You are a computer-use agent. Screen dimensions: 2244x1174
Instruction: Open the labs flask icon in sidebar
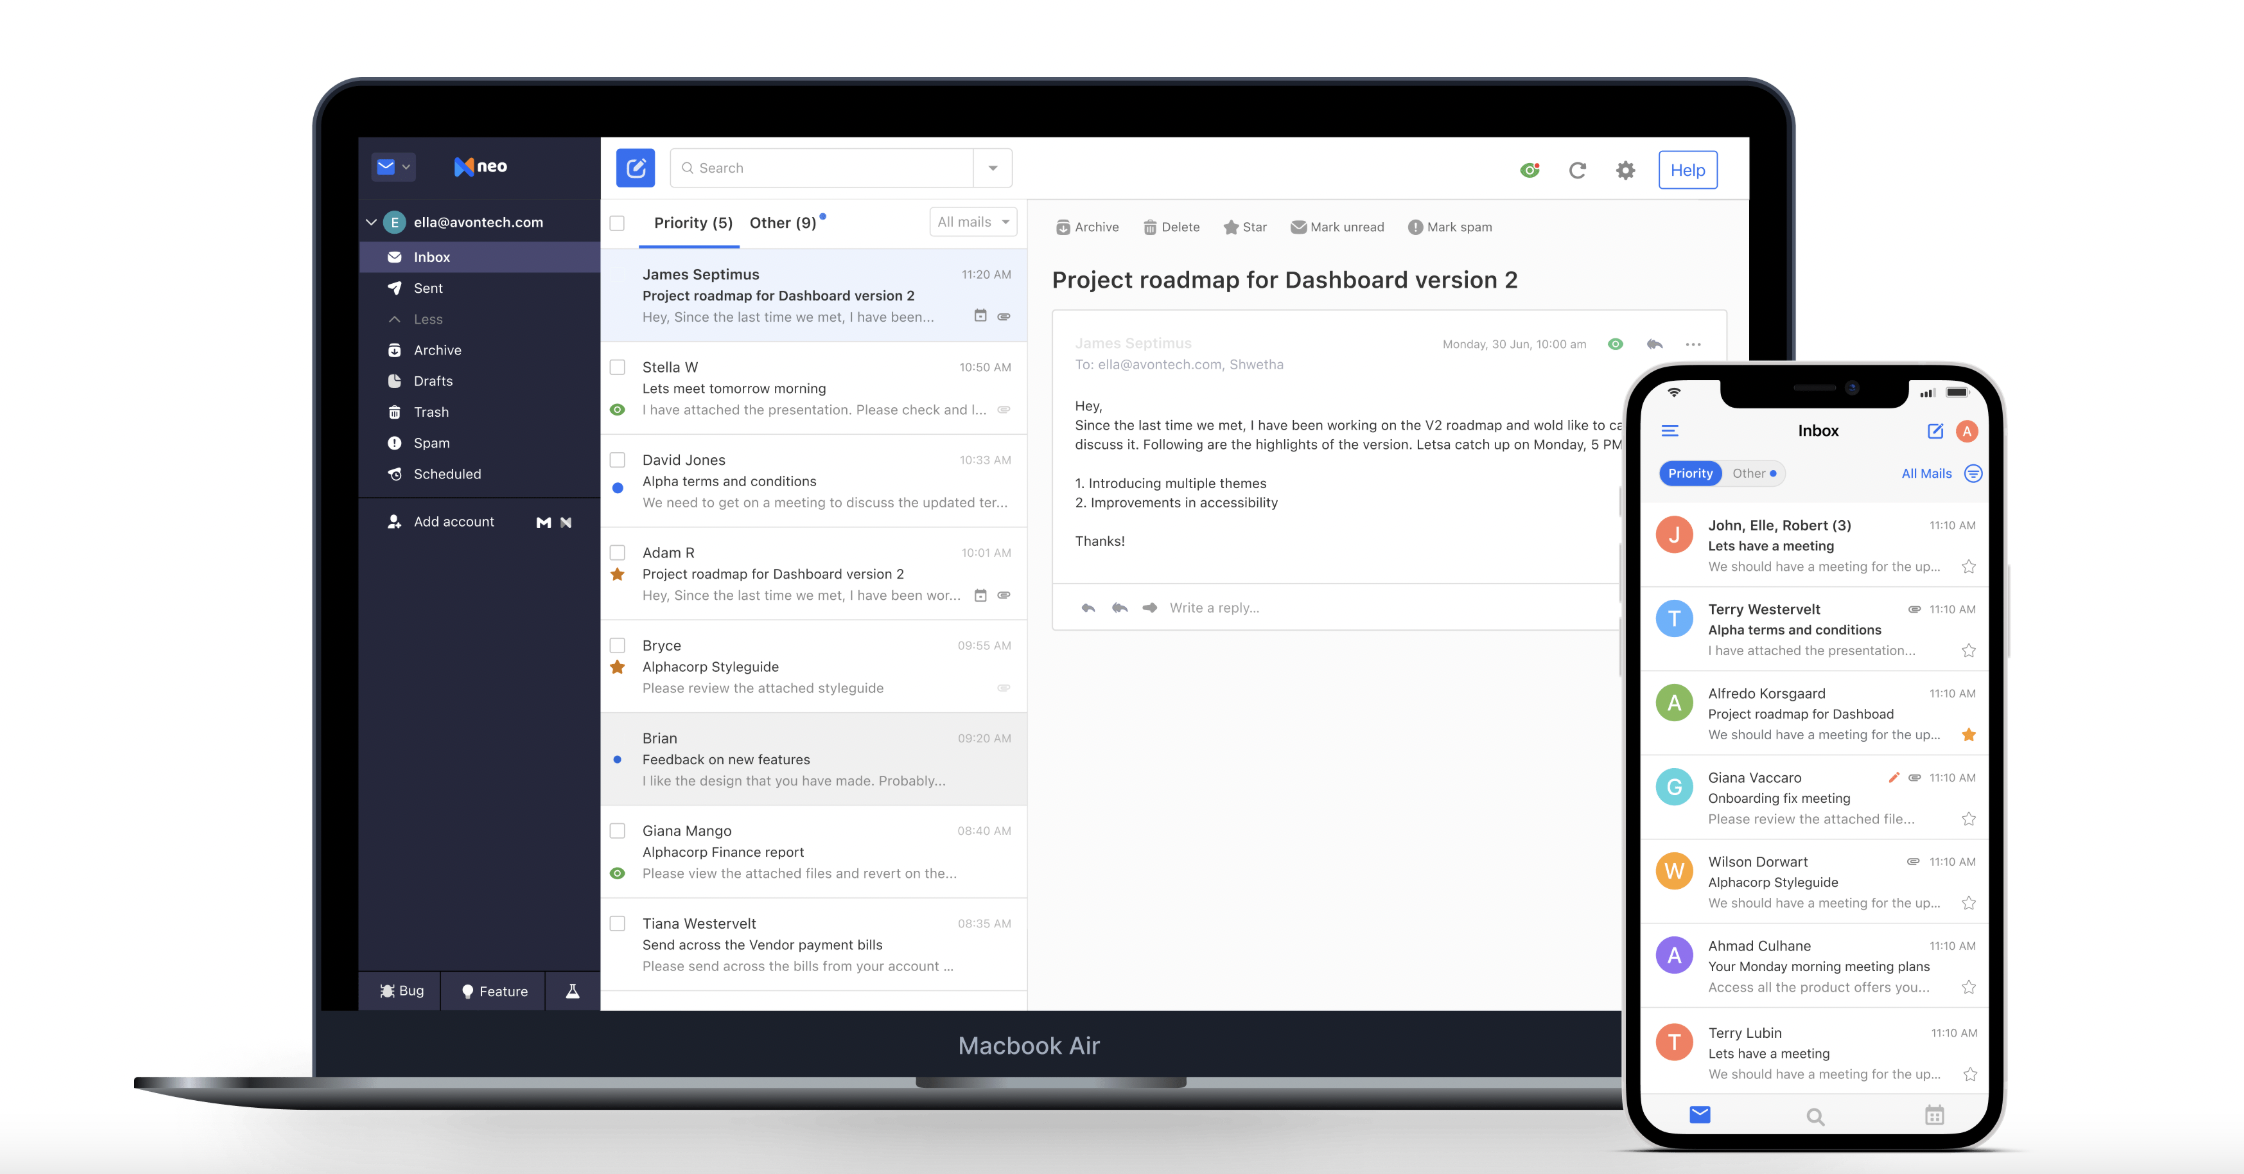click(x=573, y=991)
